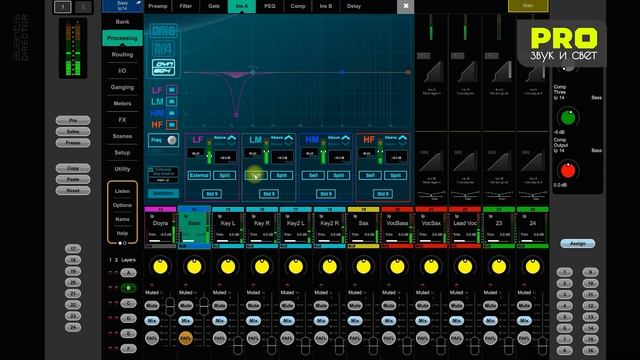Image resolution: width=640 pixels, height=360 pixels.
Task: Click the Assign button
Action: 578,243
